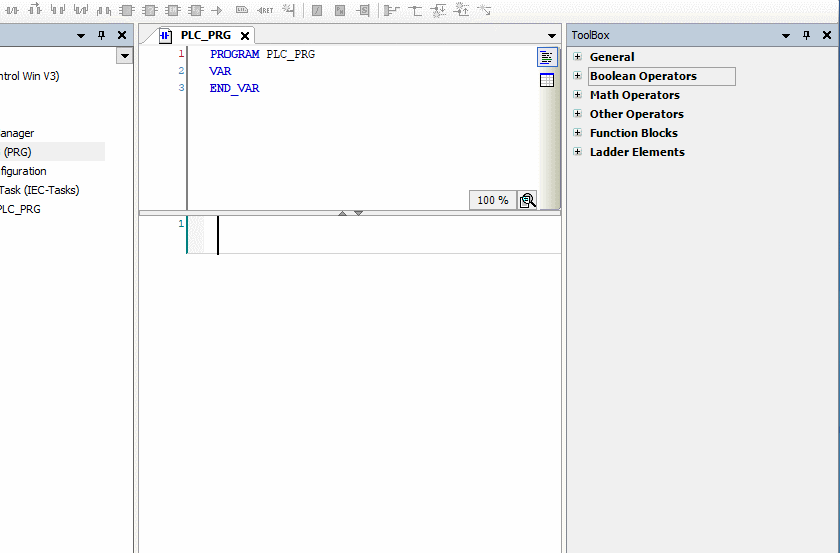Image resolution: width=840 pixels, height=553 pixels.
Task: Switch declaration editor to tabular view
Action: point(547,80)
